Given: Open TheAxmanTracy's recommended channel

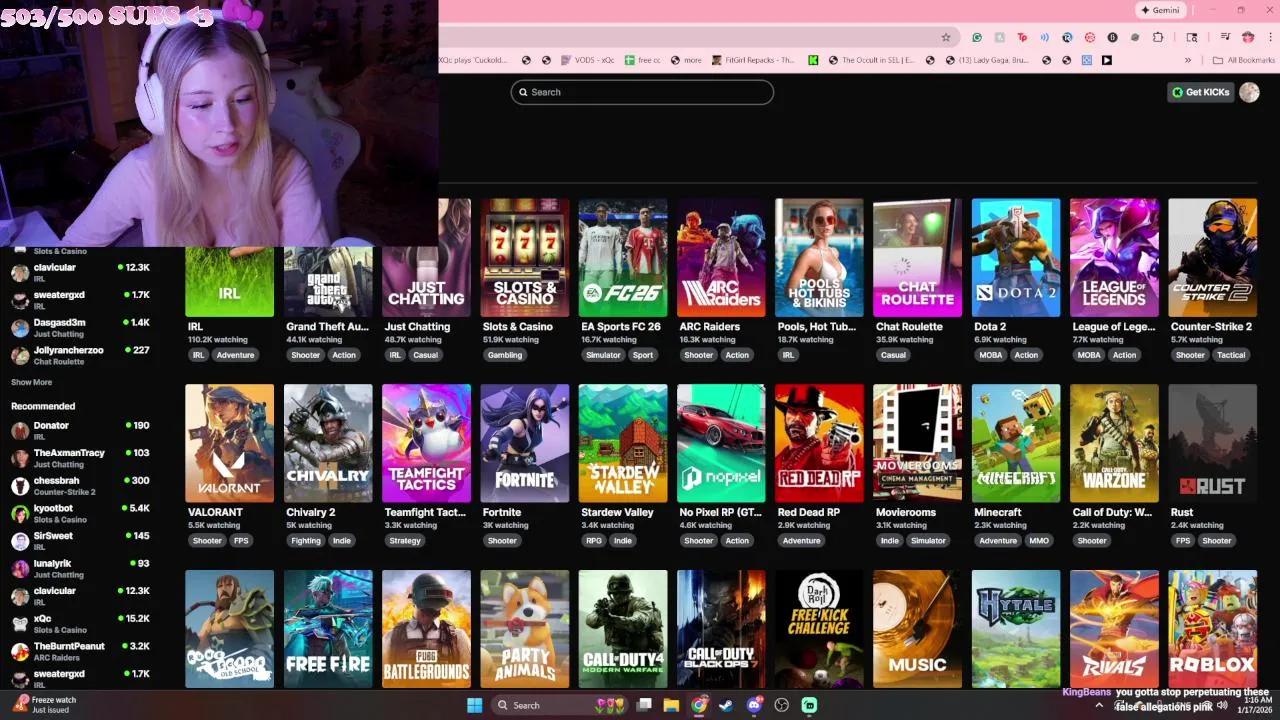Looking at the screenshot, I should coord(80,458).
